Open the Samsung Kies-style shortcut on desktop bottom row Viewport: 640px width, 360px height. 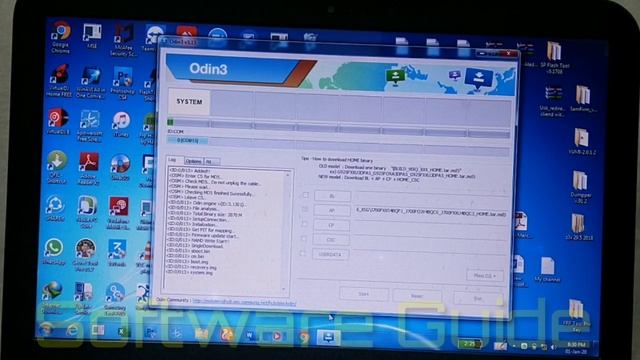pyautogui.click(x=114, y=298)
